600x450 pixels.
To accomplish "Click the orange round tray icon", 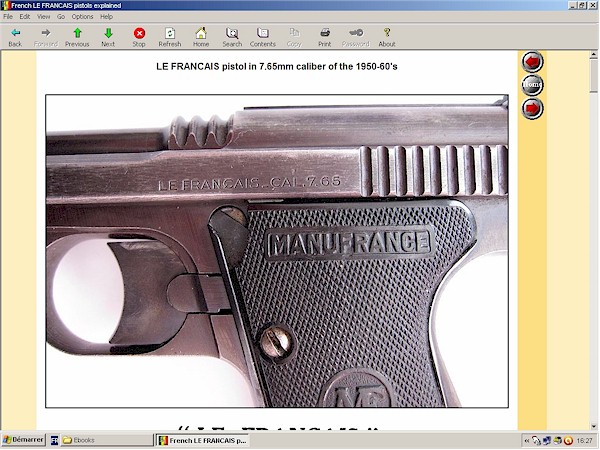I will (569, 440).
